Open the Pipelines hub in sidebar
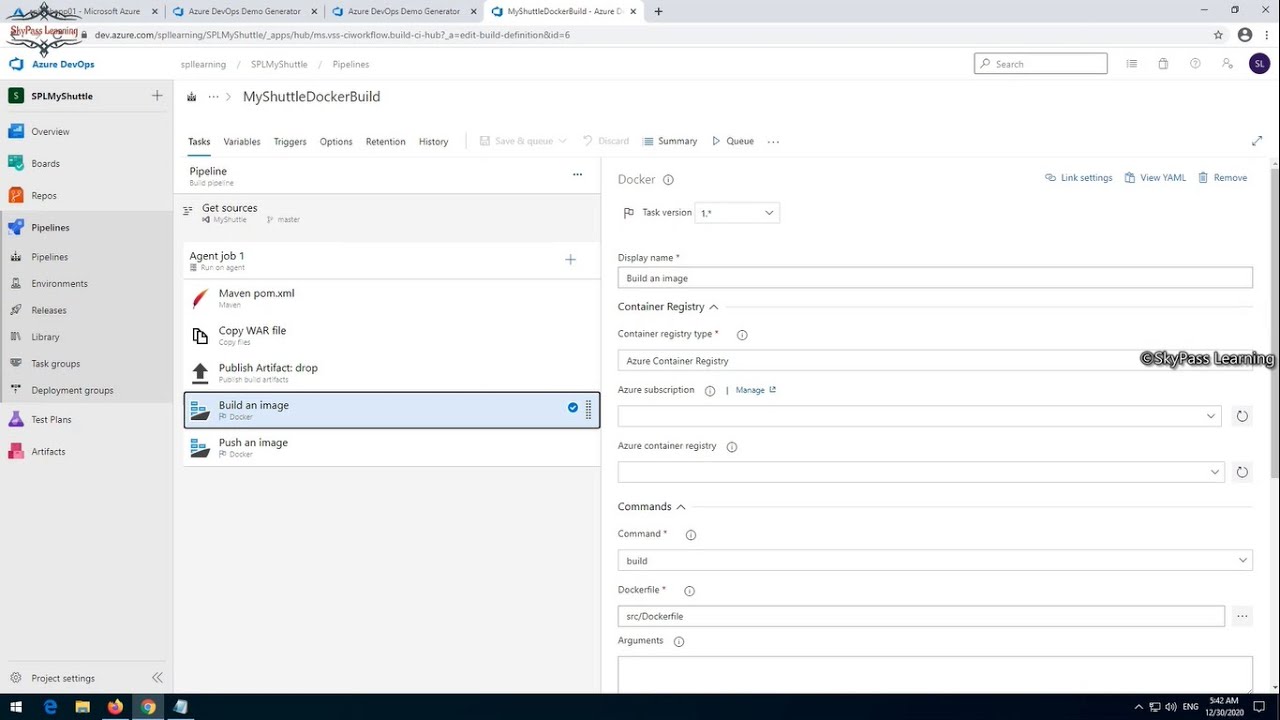Image resolution: width=1280 pixels, height=720 pixels. (x=50, y=228)
